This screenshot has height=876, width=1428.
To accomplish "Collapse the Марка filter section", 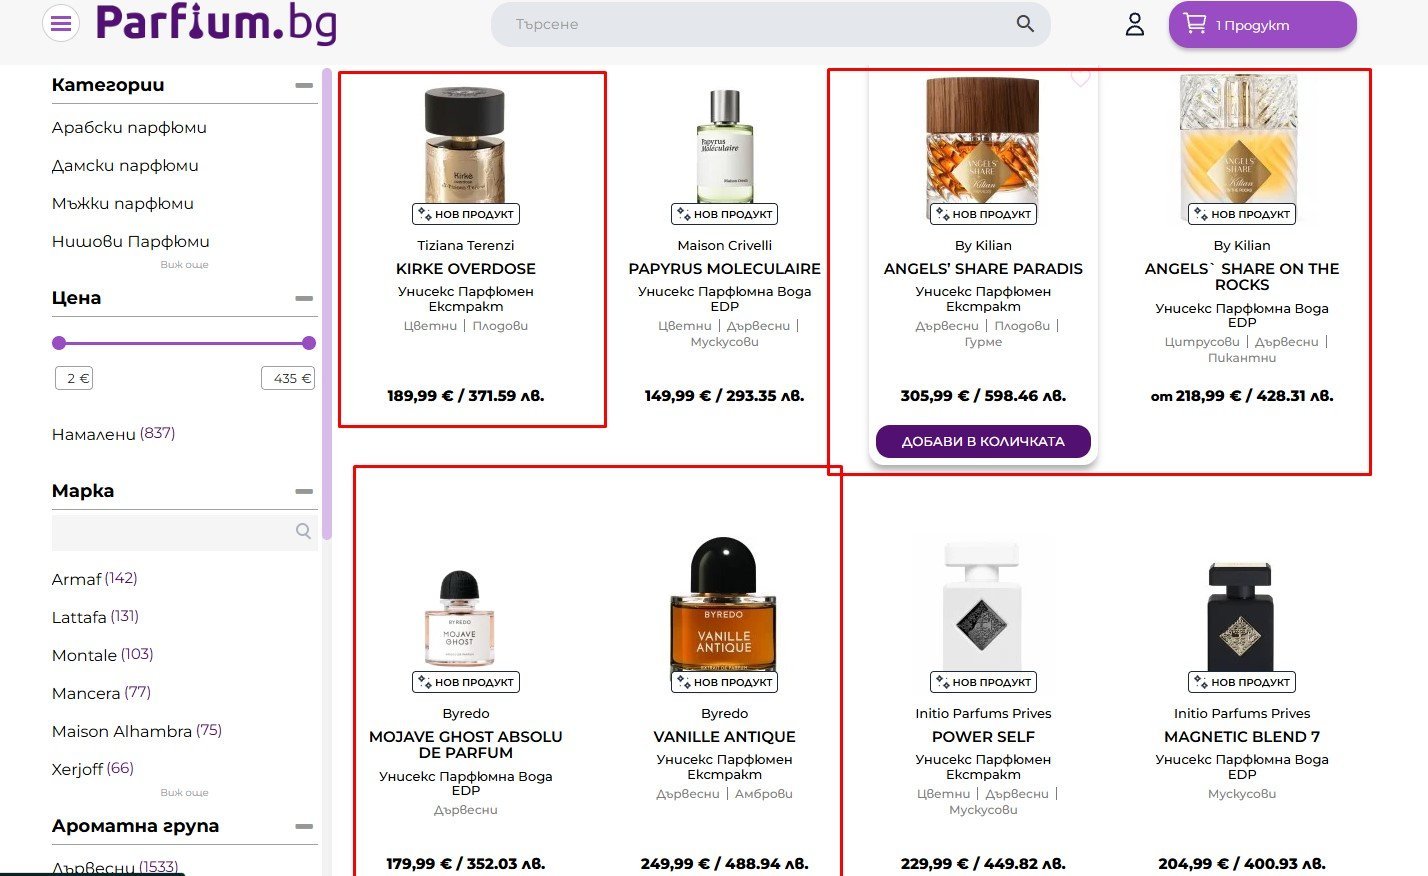I will [x=304, y=491].
